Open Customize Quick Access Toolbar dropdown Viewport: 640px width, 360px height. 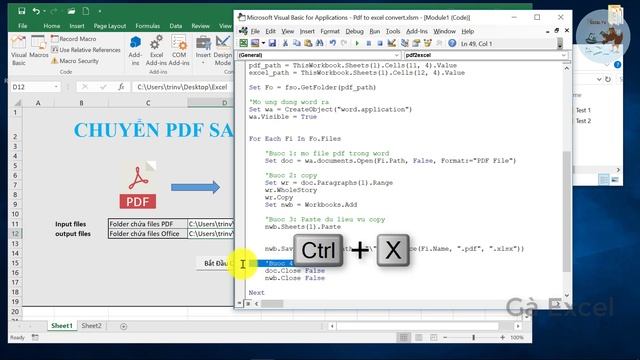coord(100,11)
